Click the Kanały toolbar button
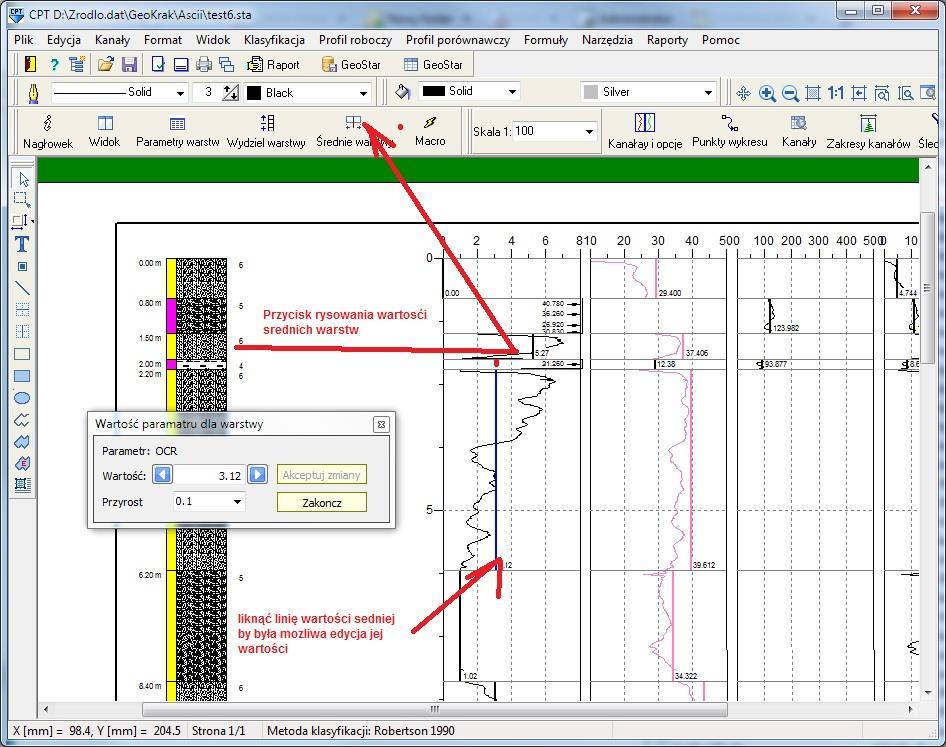Screen dimensions: 946x747 (799, 132)
